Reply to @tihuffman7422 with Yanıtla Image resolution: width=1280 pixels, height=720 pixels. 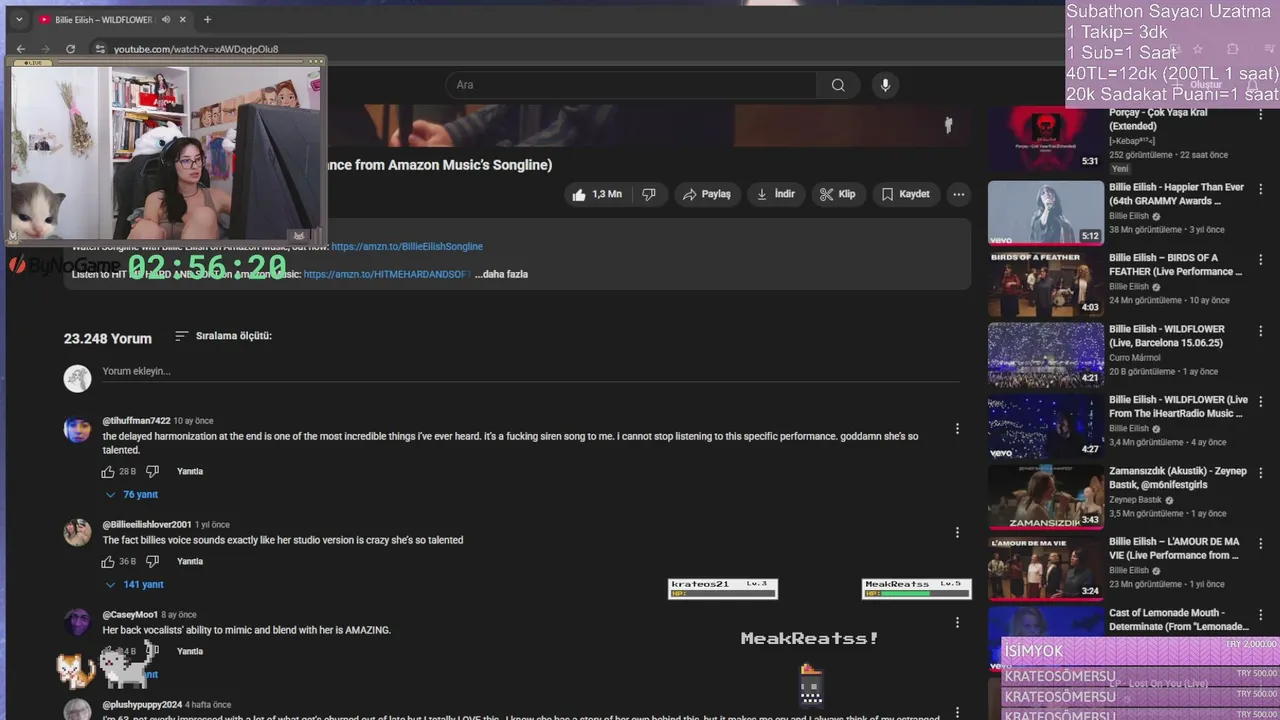[190, 471]
